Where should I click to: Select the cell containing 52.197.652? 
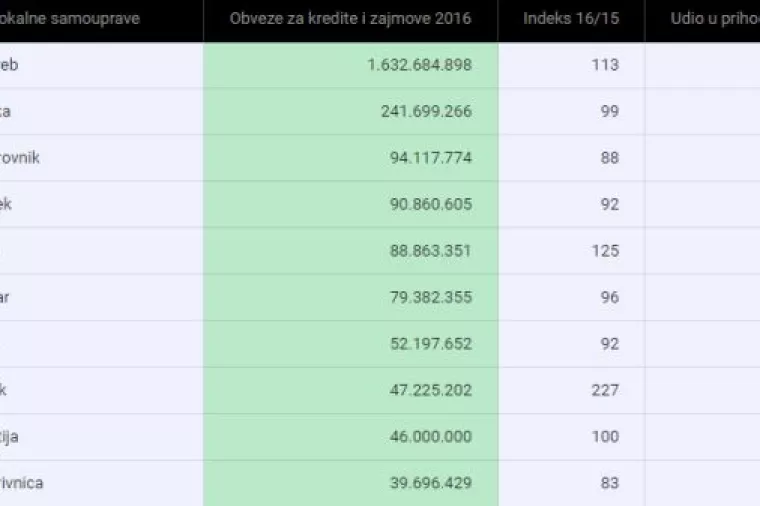click(x=430, y=344)
